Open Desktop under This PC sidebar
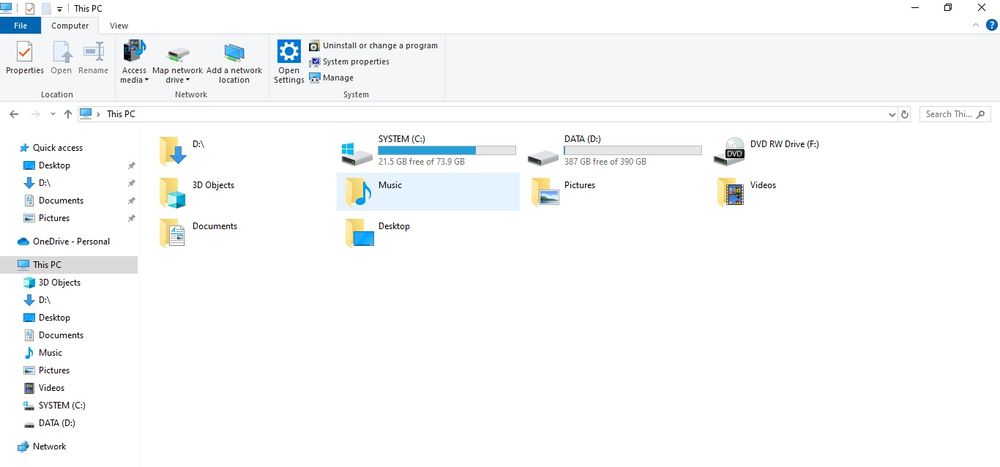Screen dimensions: 1000x467 tap(54, 318)
